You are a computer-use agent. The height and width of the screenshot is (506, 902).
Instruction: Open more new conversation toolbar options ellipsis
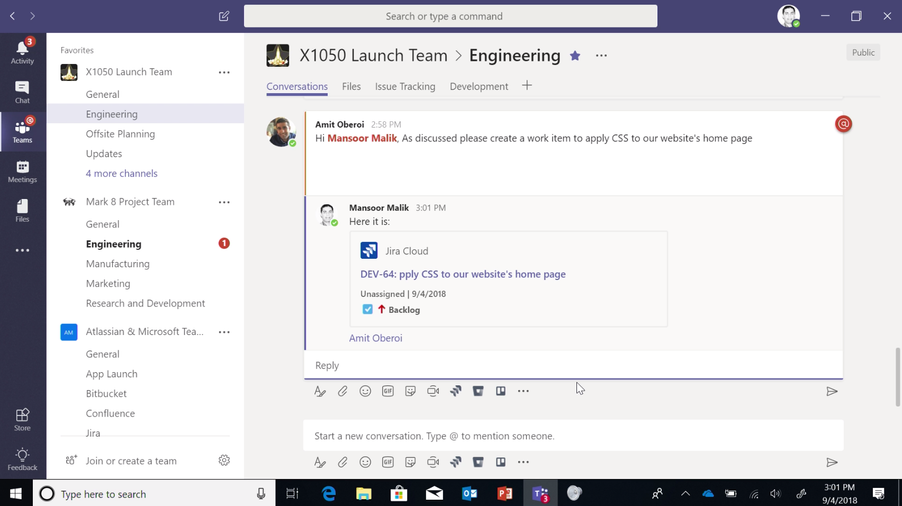[523, 462]
